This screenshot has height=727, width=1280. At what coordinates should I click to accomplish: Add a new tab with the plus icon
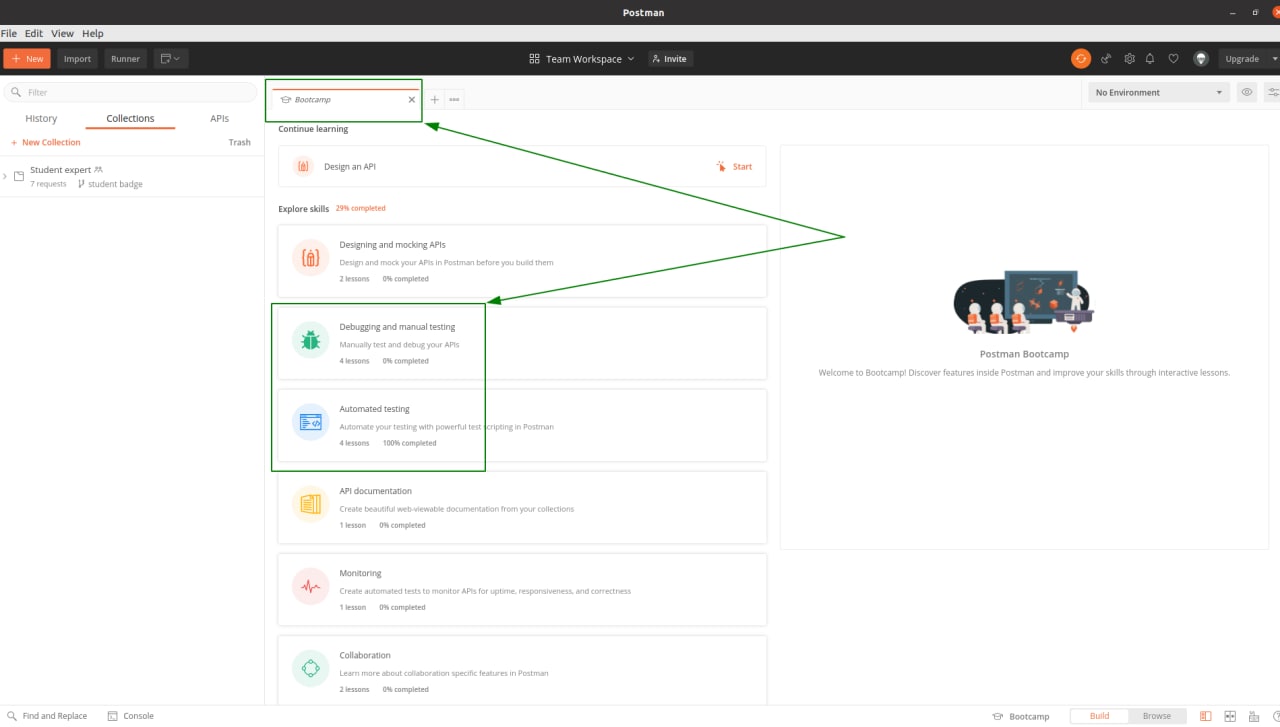pos(434,100)
